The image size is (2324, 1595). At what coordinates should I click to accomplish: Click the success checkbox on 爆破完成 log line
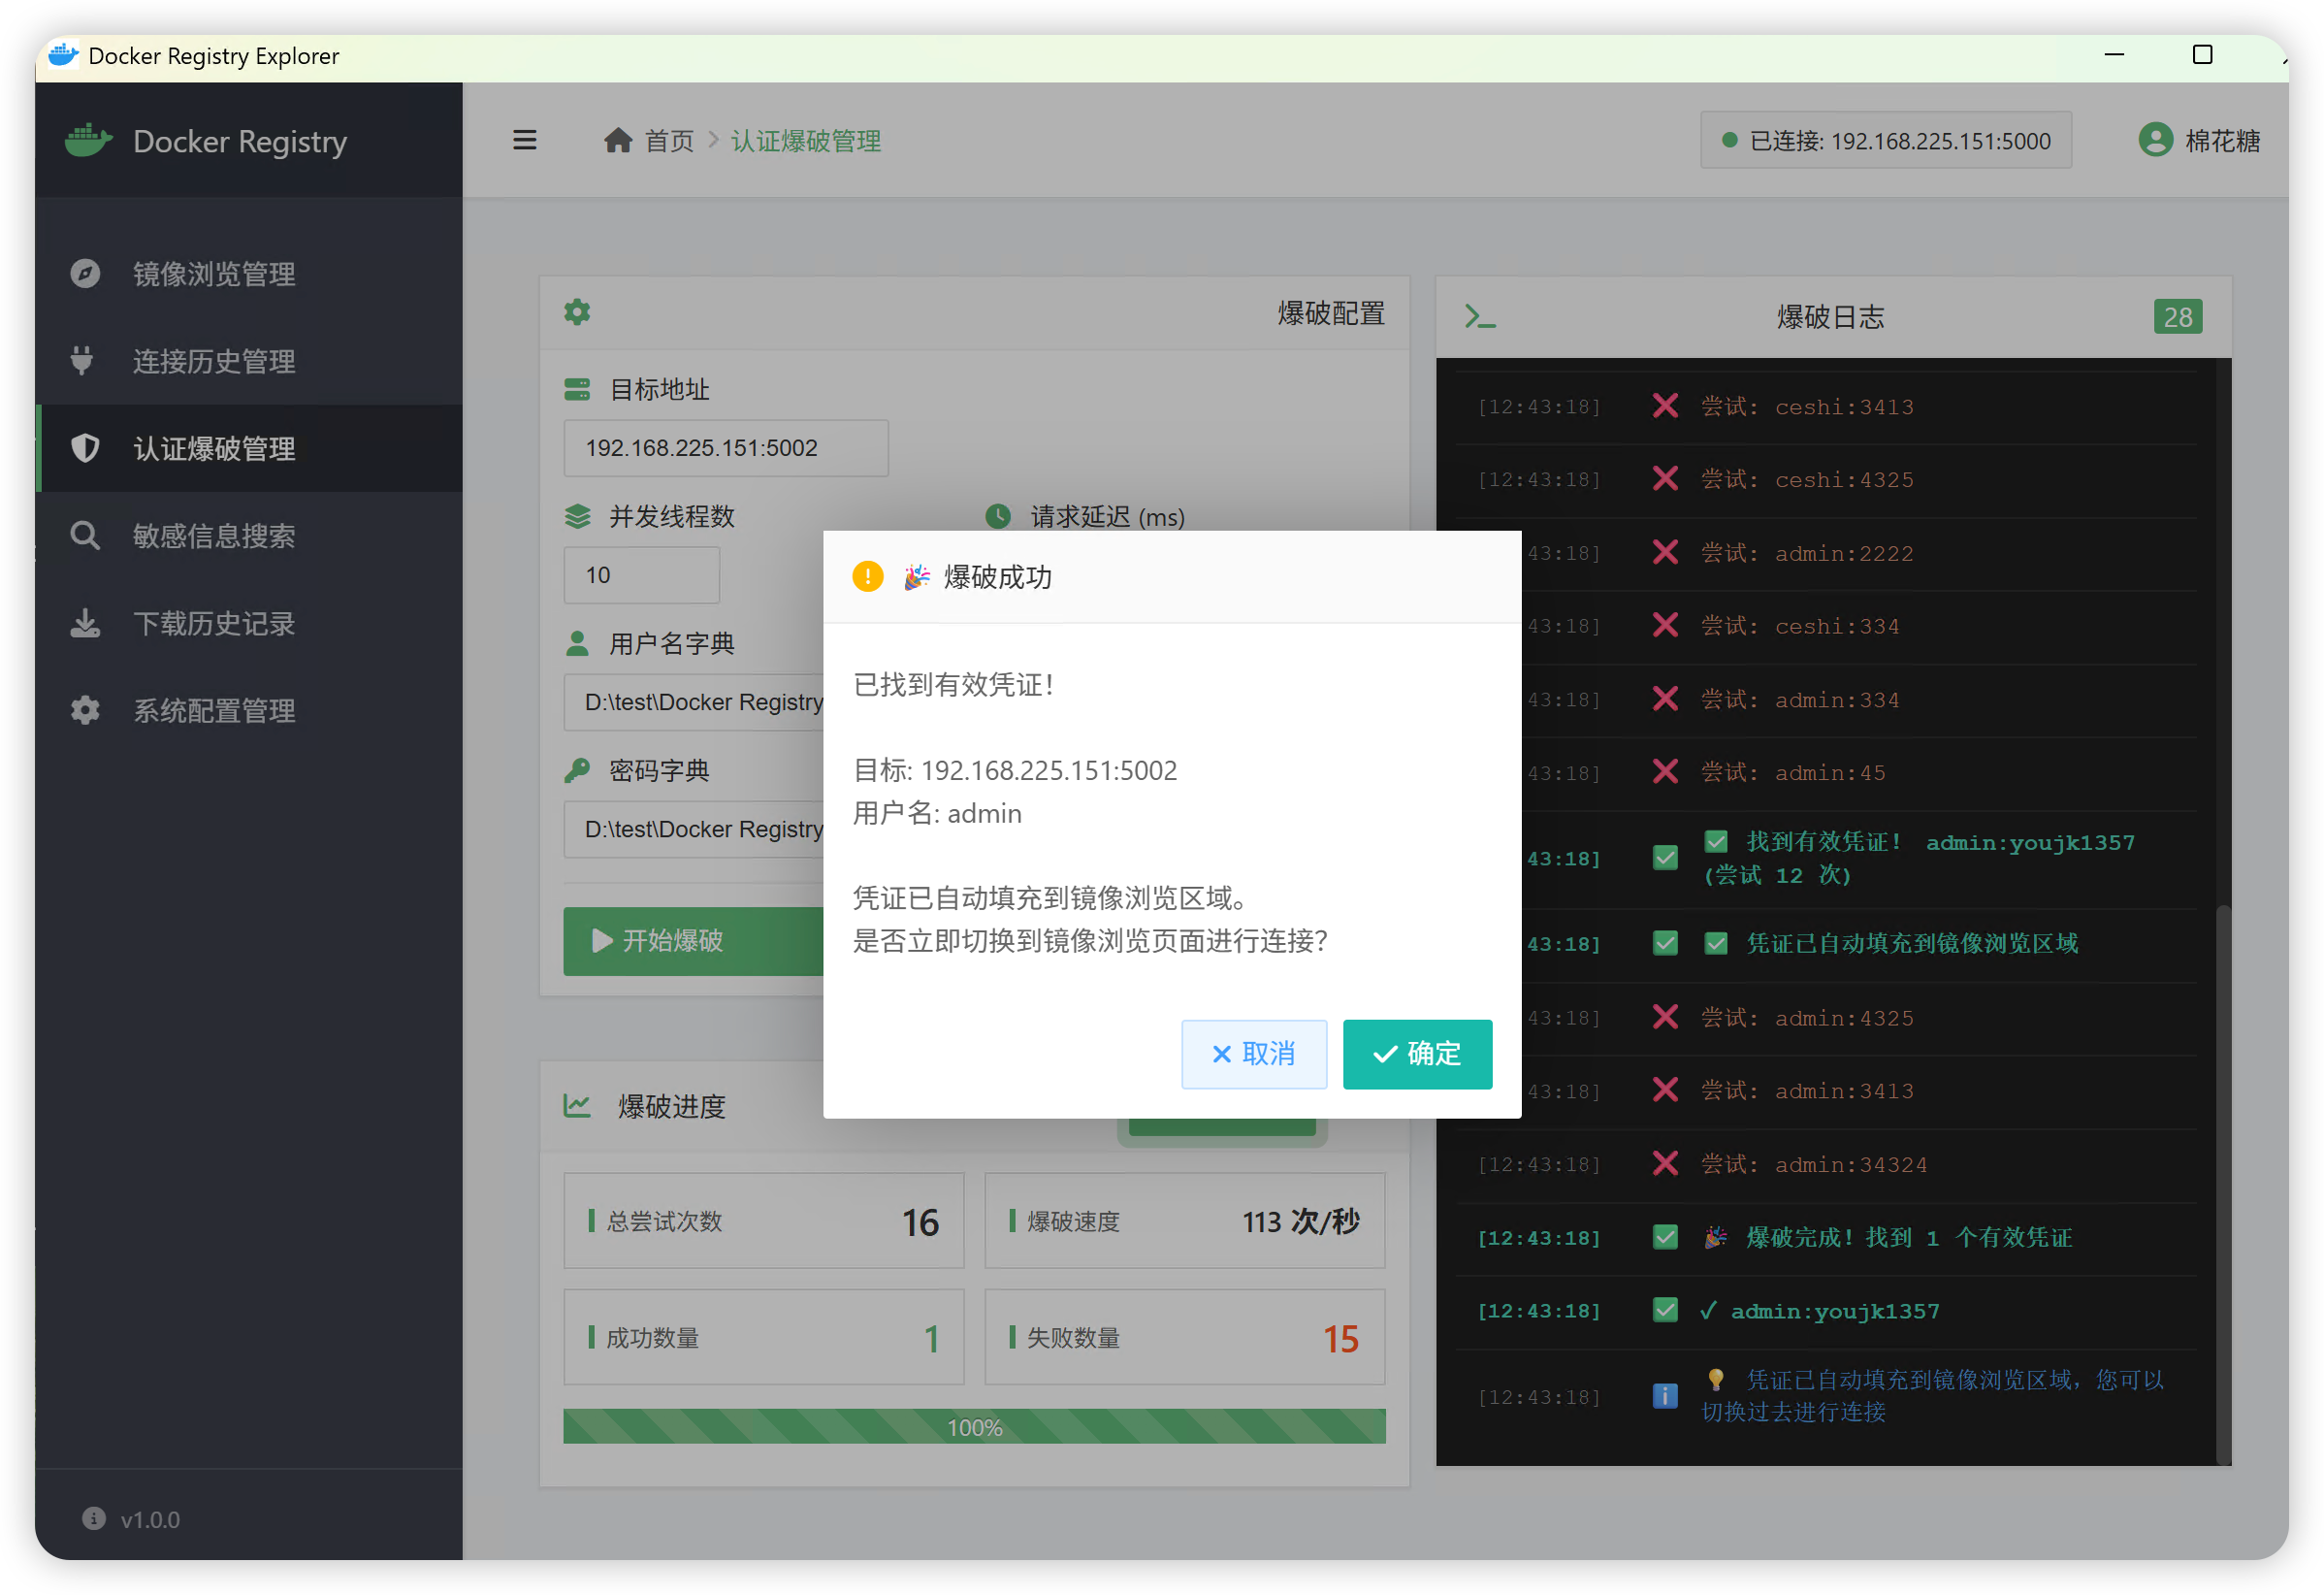point(1665,1238)
